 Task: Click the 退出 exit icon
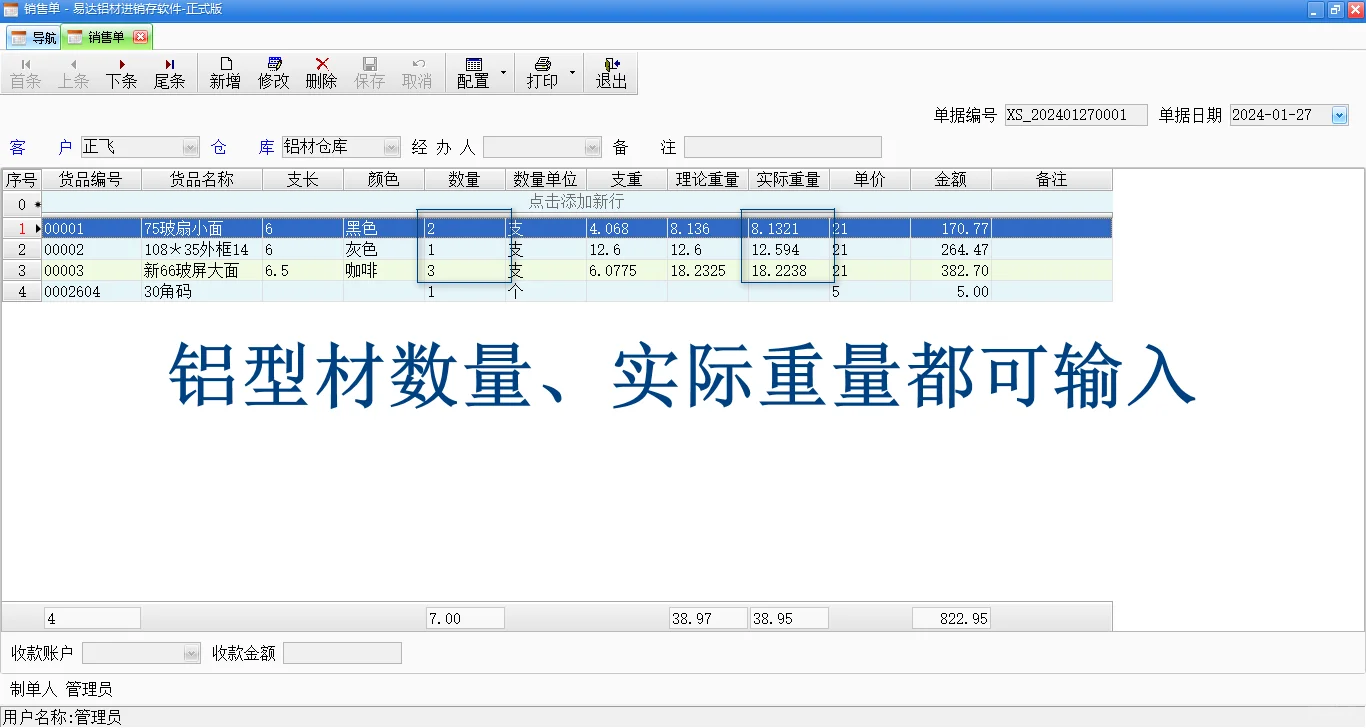coord(611,71)
